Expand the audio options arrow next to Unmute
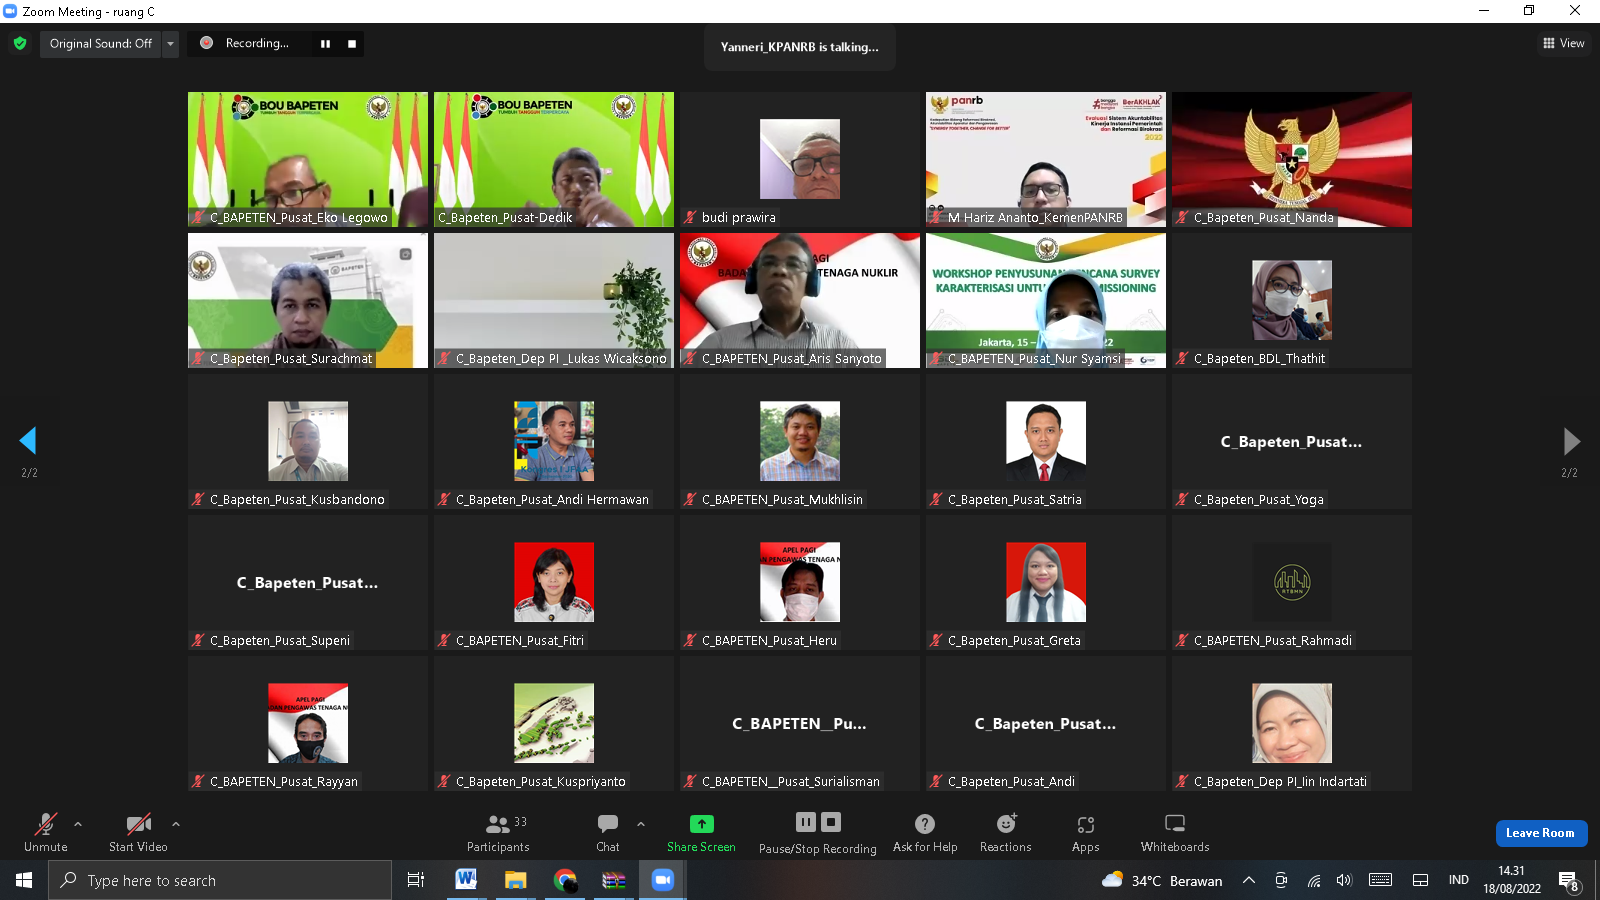1600x900 pixels. pos(78,824)
